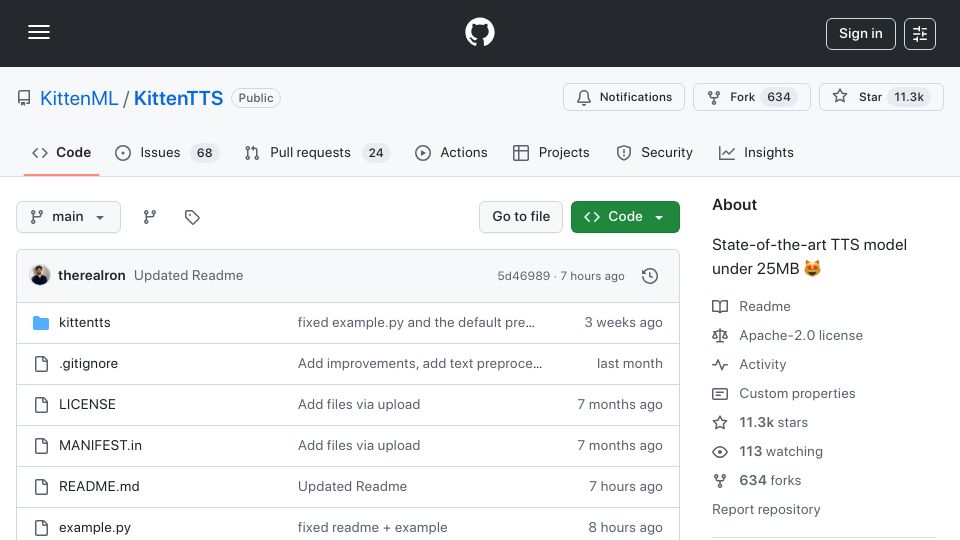Click the .gitignore file icon
This screenshot has width=960, height=540.
(41, 364)
